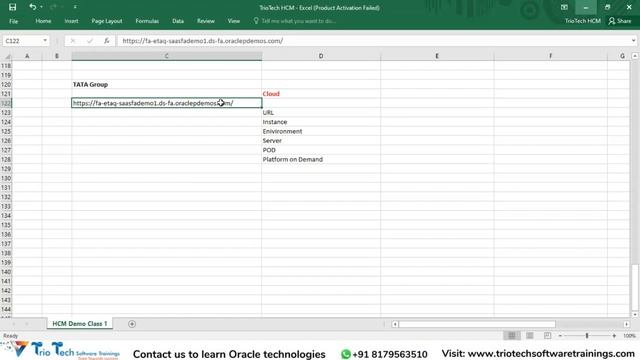Select column E header
Screen dimensions: 640x360
437,56
